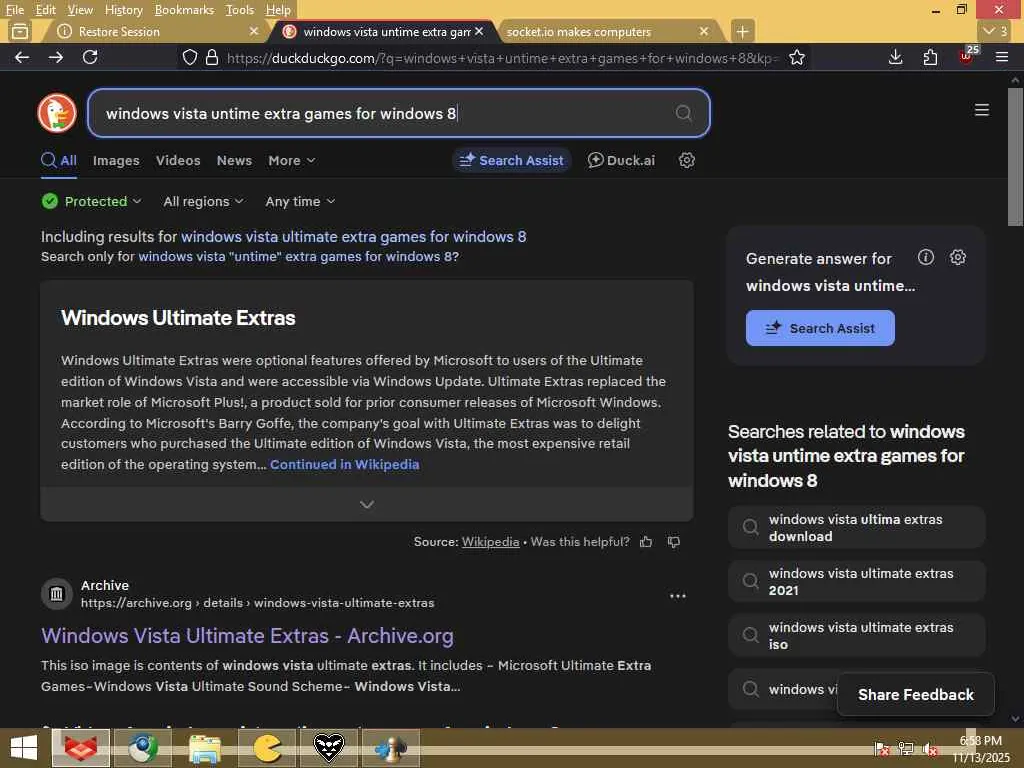Select the Images search tab
Image resolution: width=1024 pixels, height=768 pixels.
point(116,160)
